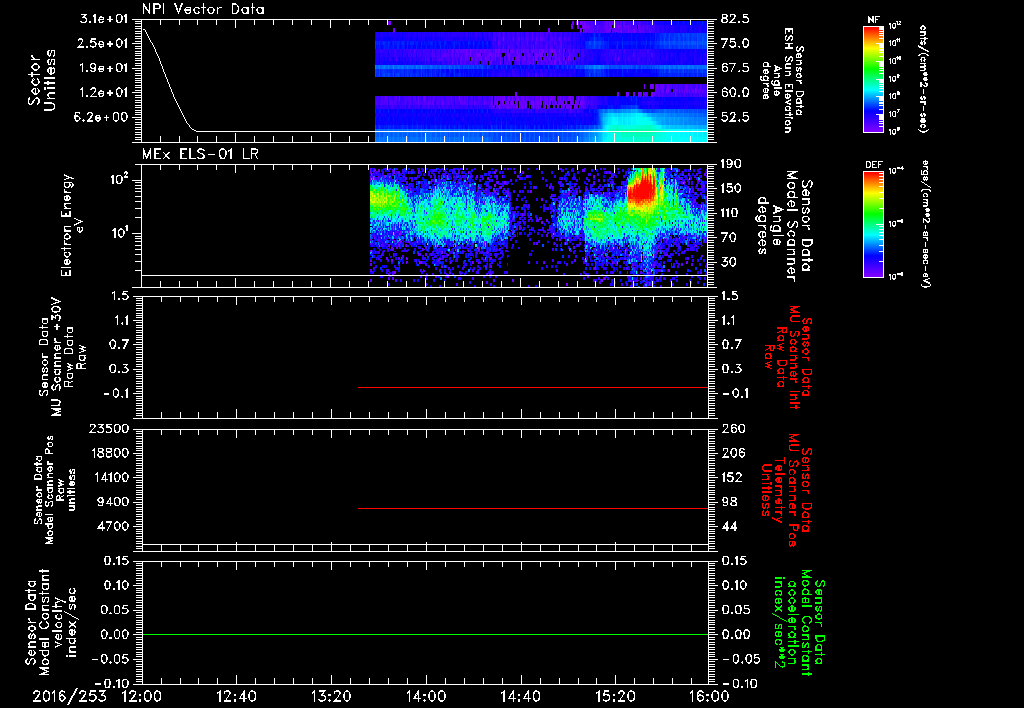Click the 190 scanner angle tick value
The width and height of the screenshot is (1024, 708).
[731, 164]
